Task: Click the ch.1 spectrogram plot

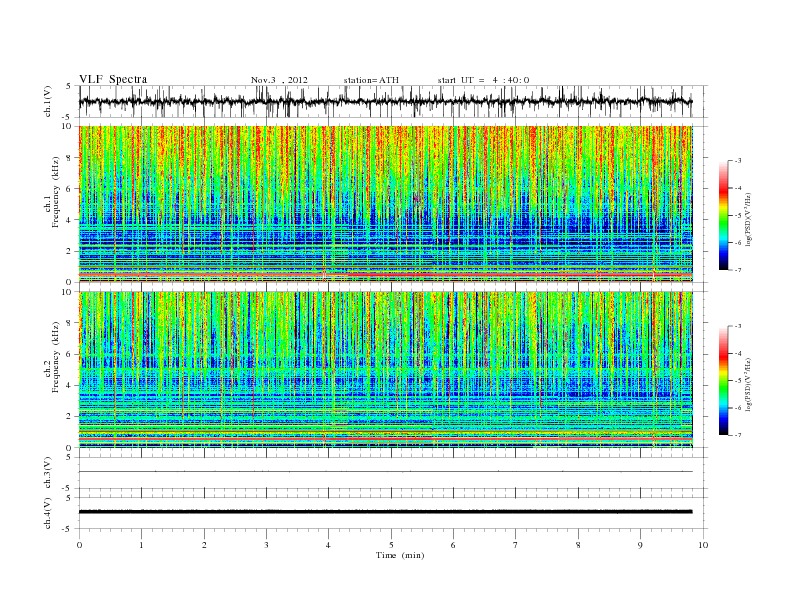Action: pos(385,204)
